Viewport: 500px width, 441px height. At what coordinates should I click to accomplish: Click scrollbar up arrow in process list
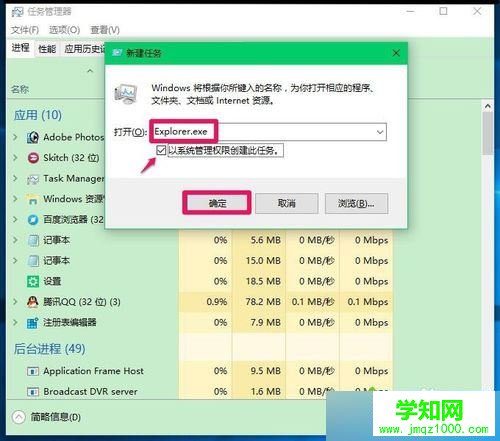coord(488,106)
